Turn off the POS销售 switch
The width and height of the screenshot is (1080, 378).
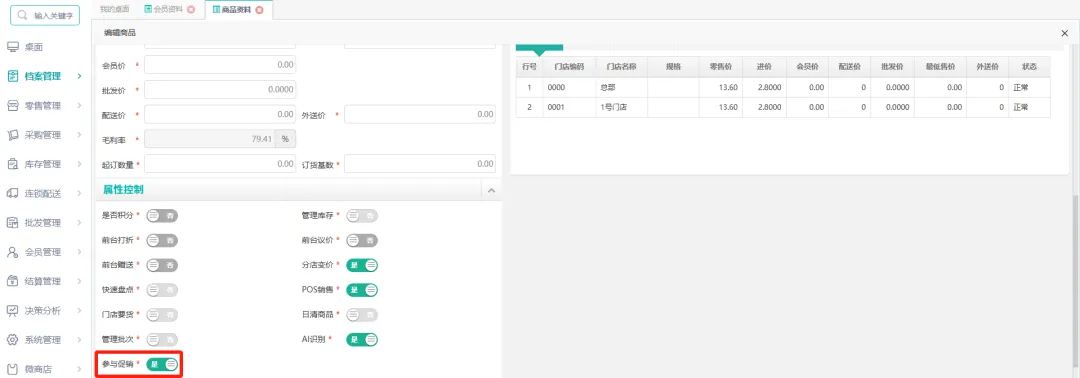pyautogui.click(x=362, y=290)
